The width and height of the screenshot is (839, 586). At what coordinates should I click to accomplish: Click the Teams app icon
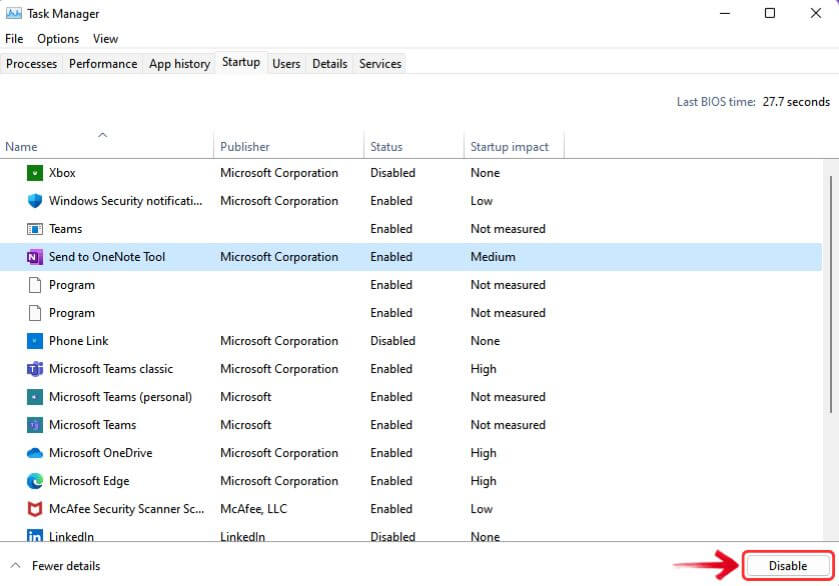tap(34, 228)
